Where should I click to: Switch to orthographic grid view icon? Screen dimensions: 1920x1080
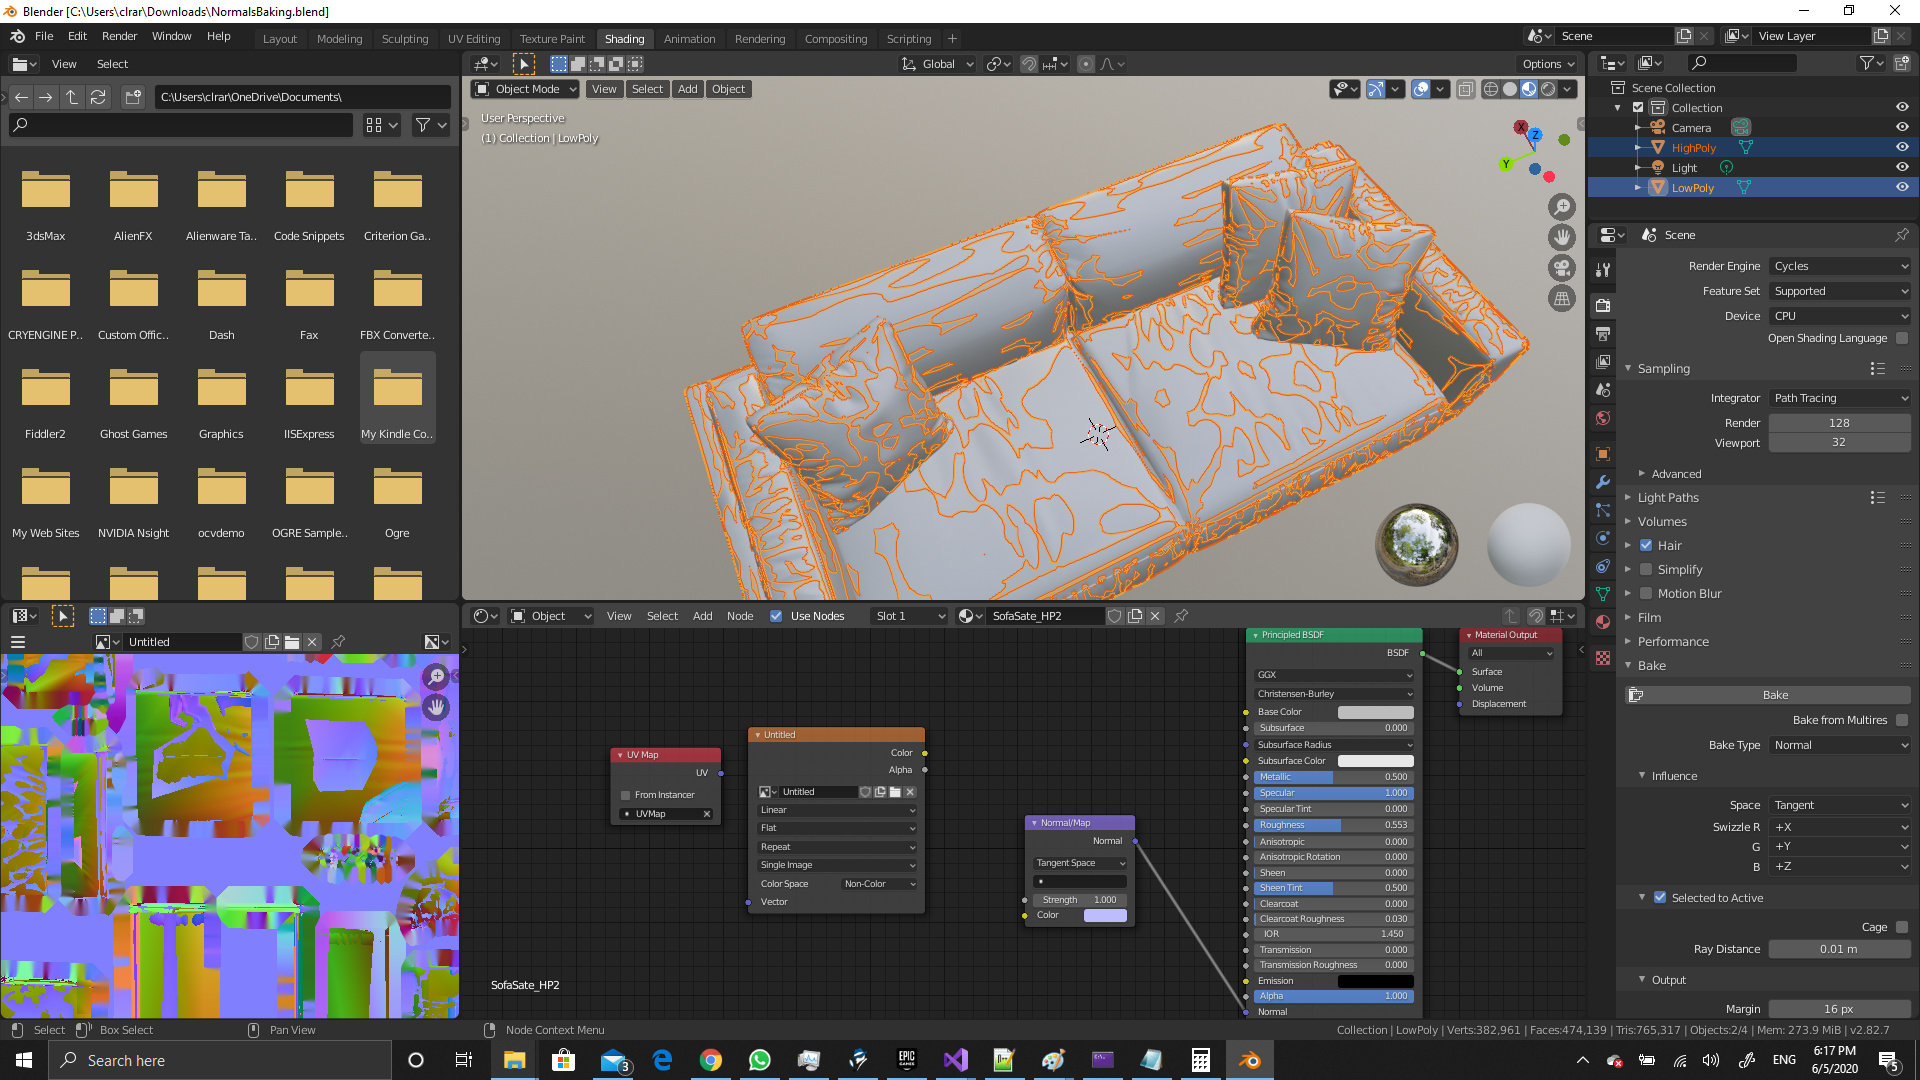click(x=1561, y=298)
